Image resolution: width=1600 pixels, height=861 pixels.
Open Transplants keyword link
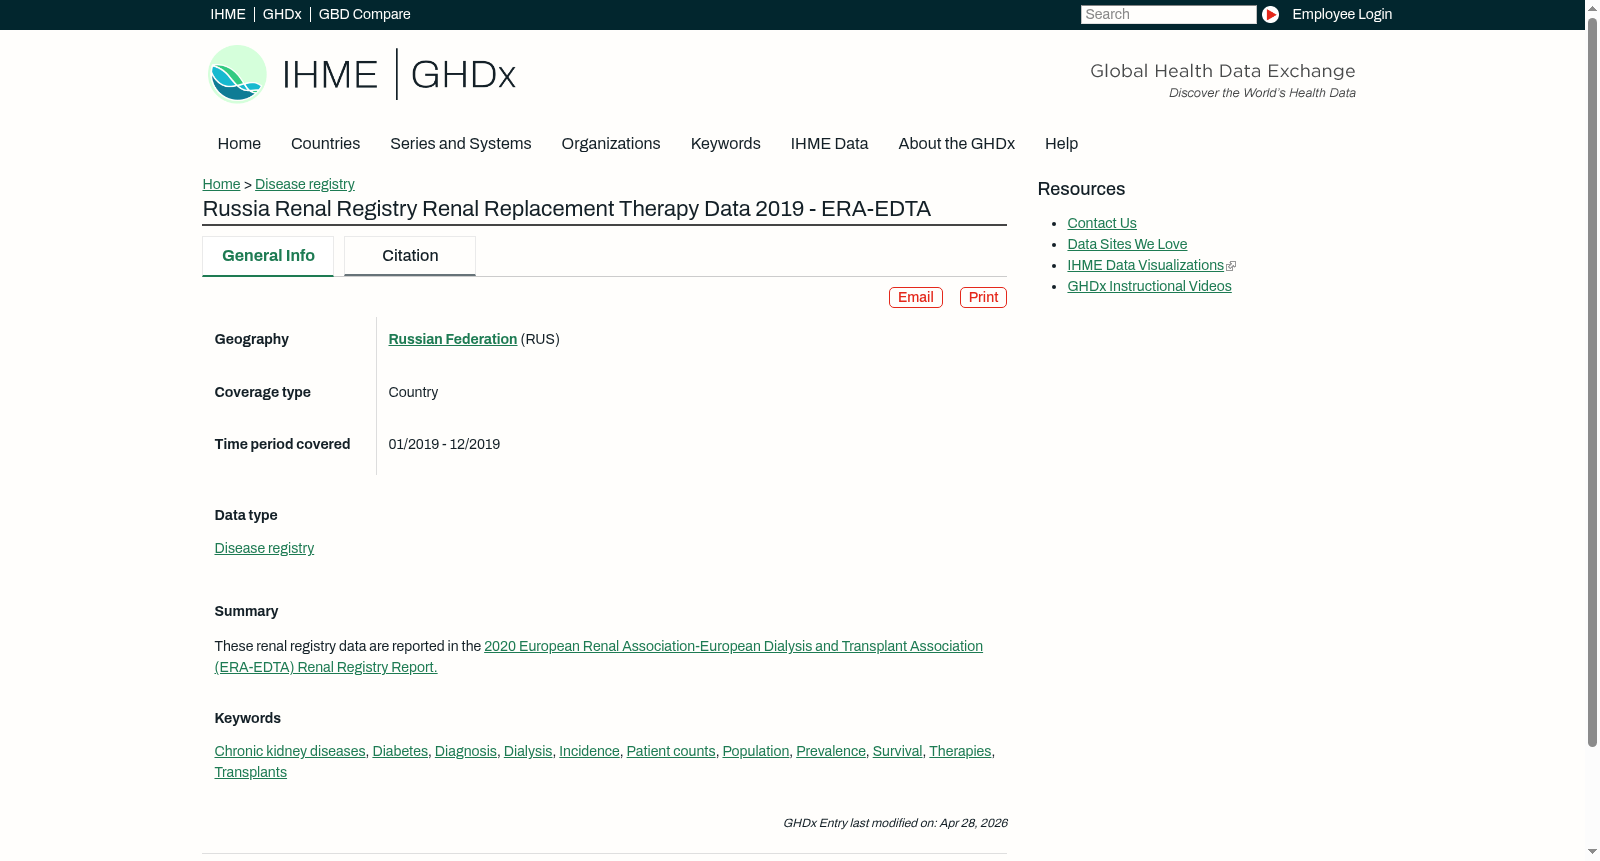250,772
